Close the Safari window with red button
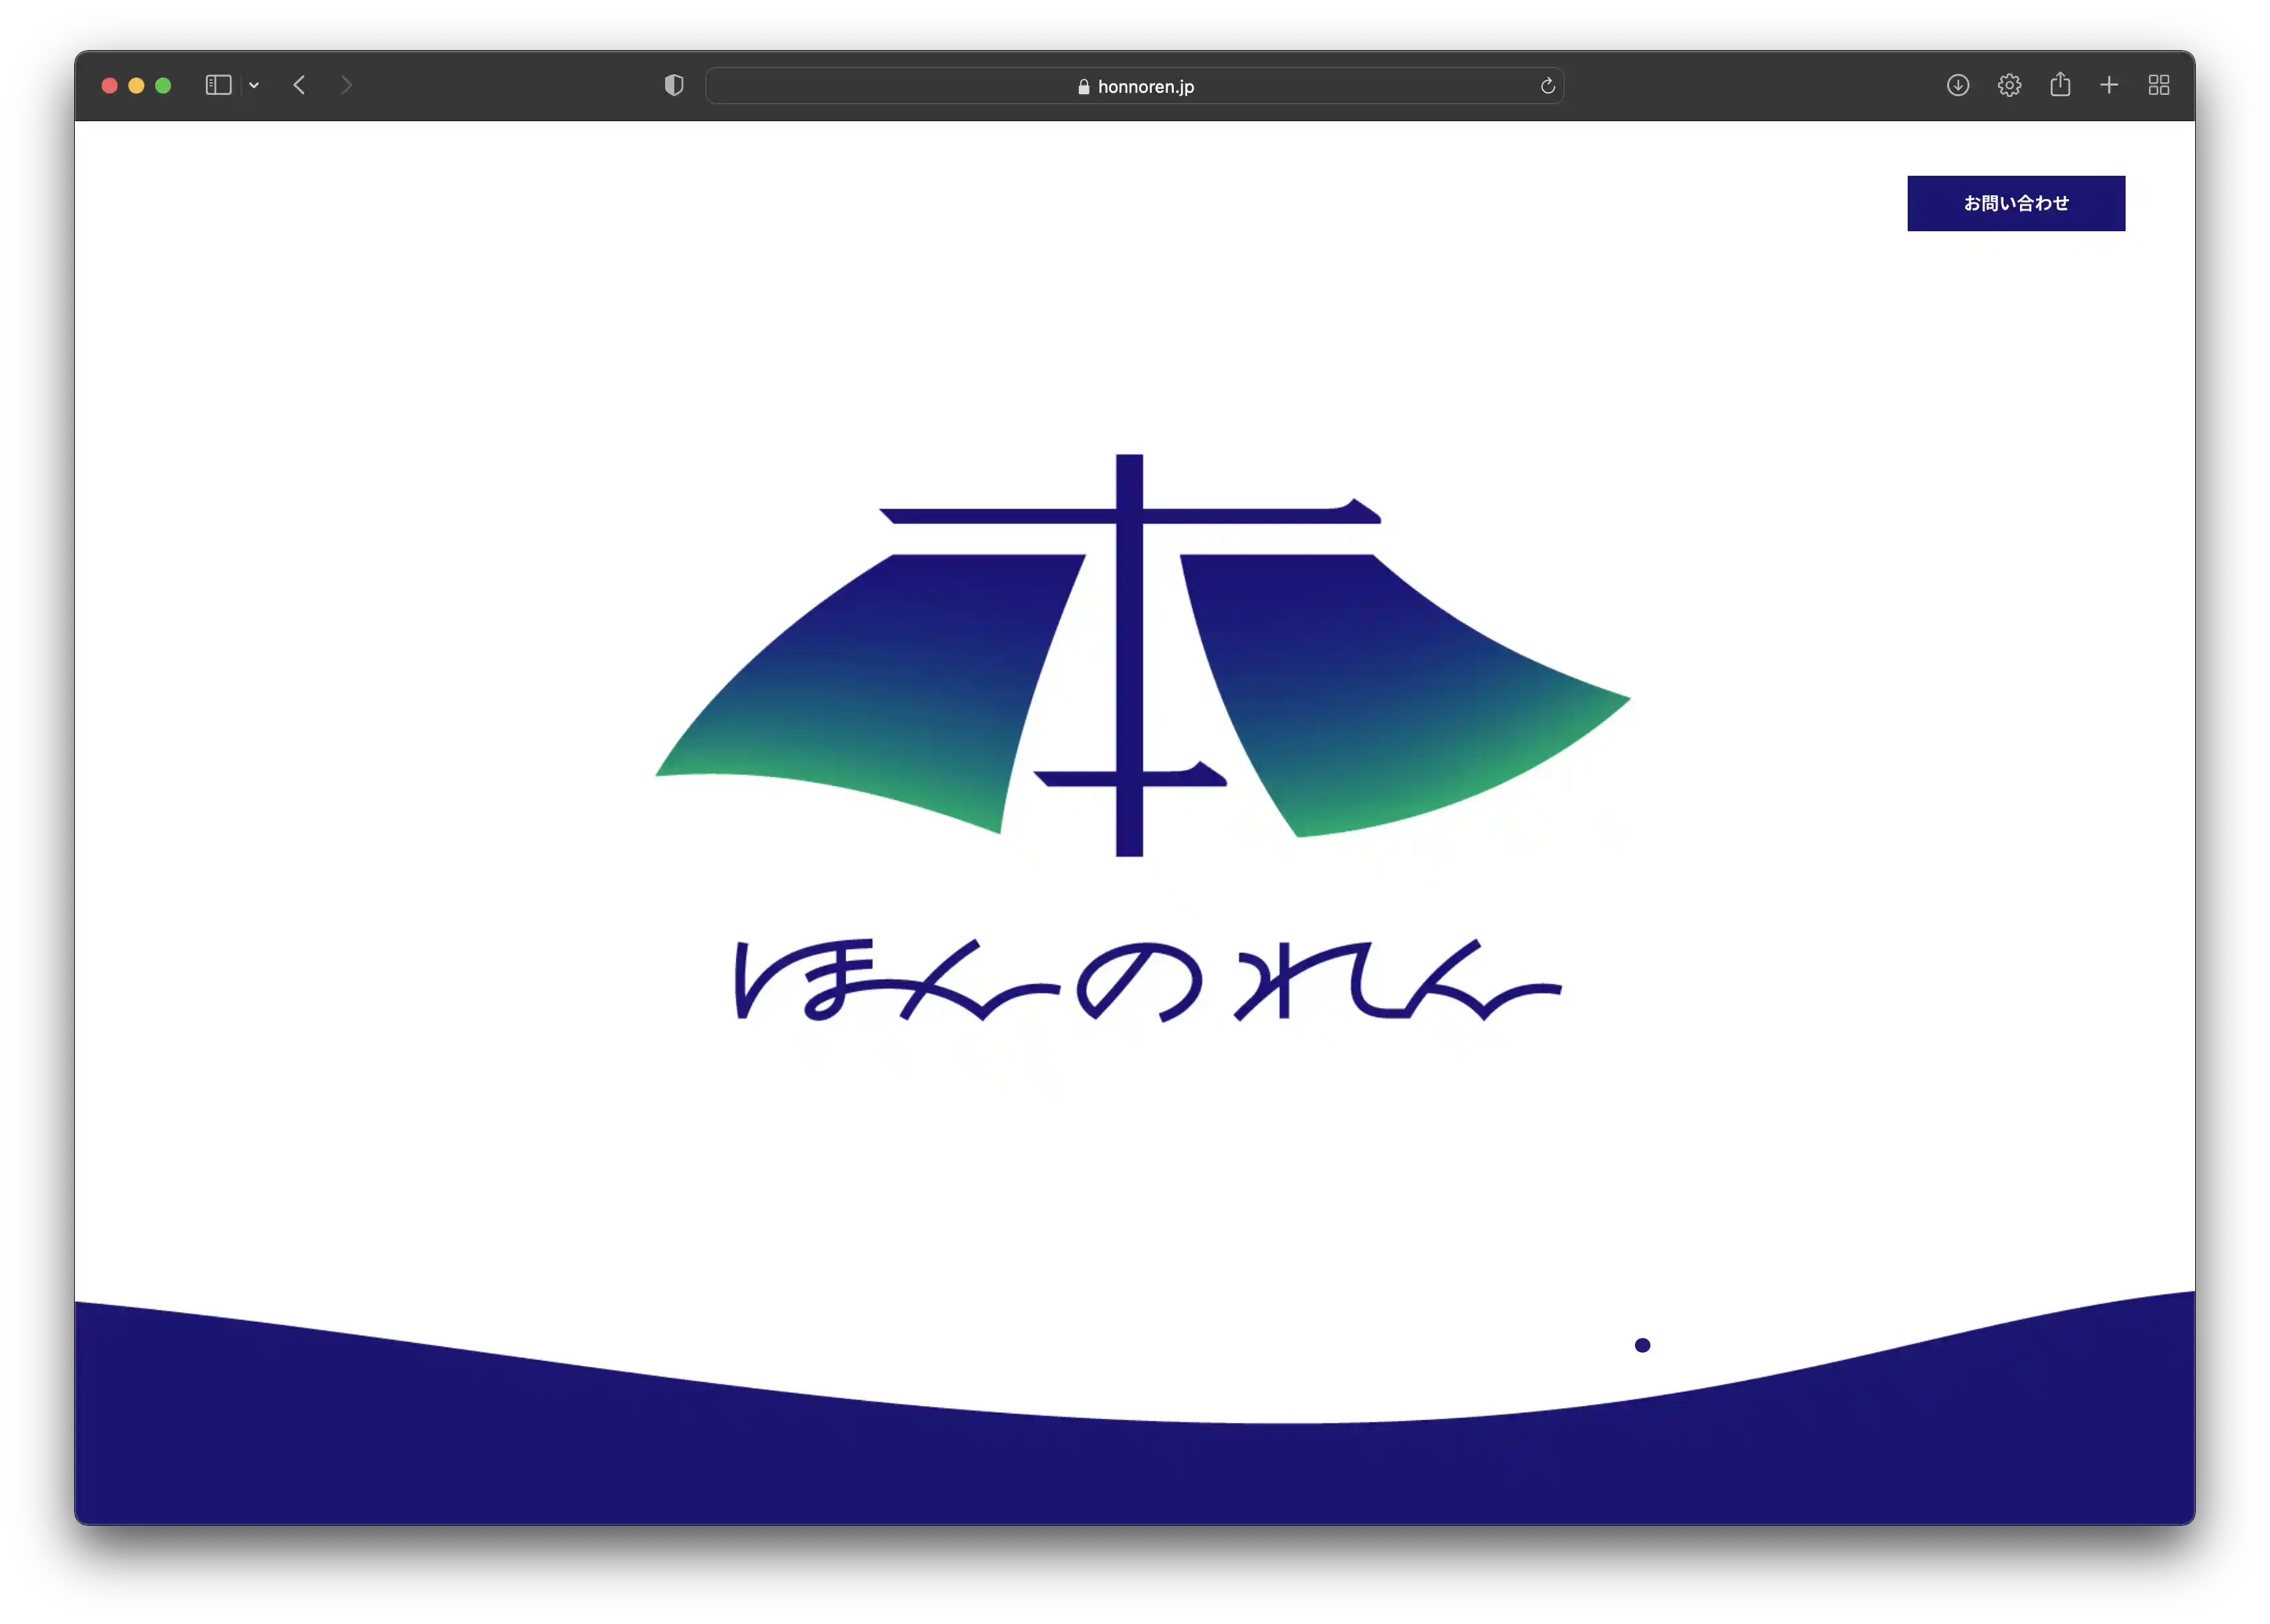Image resolution: width=2270 pixels, height=1624 pixels. pos(110,86)
